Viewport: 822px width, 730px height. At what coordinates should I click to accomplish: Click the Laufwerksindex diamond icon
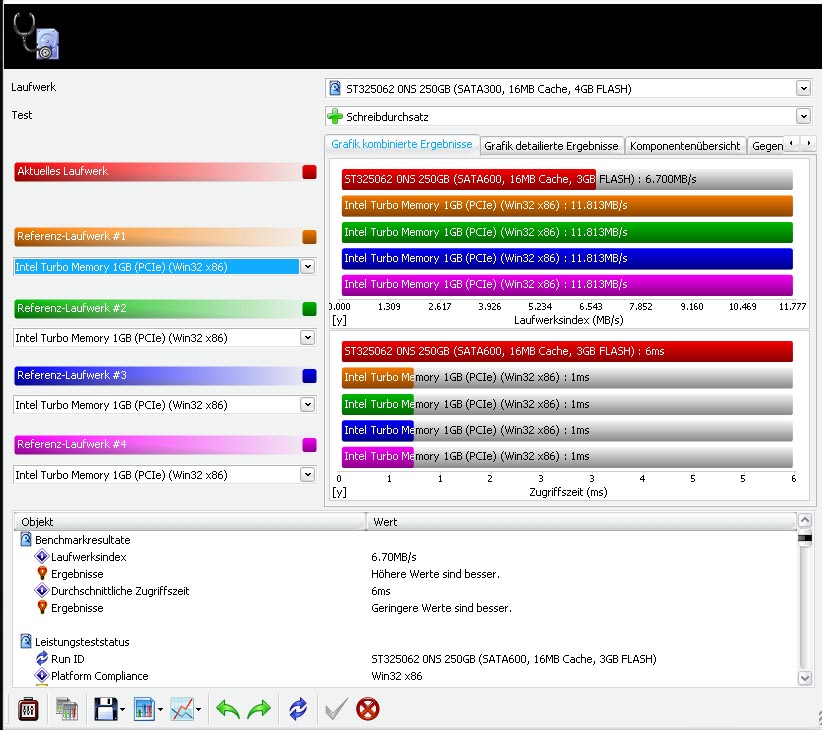click(x=41, y=557)
